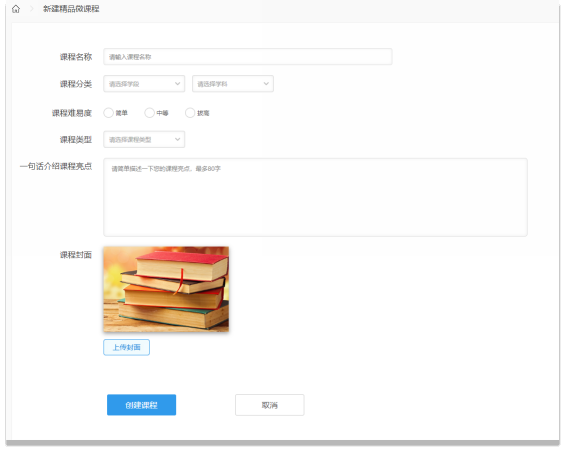The image size is (564, 450).
Task: Expand the 请选择课程类型 dropdown
Action: pos(144,140)
